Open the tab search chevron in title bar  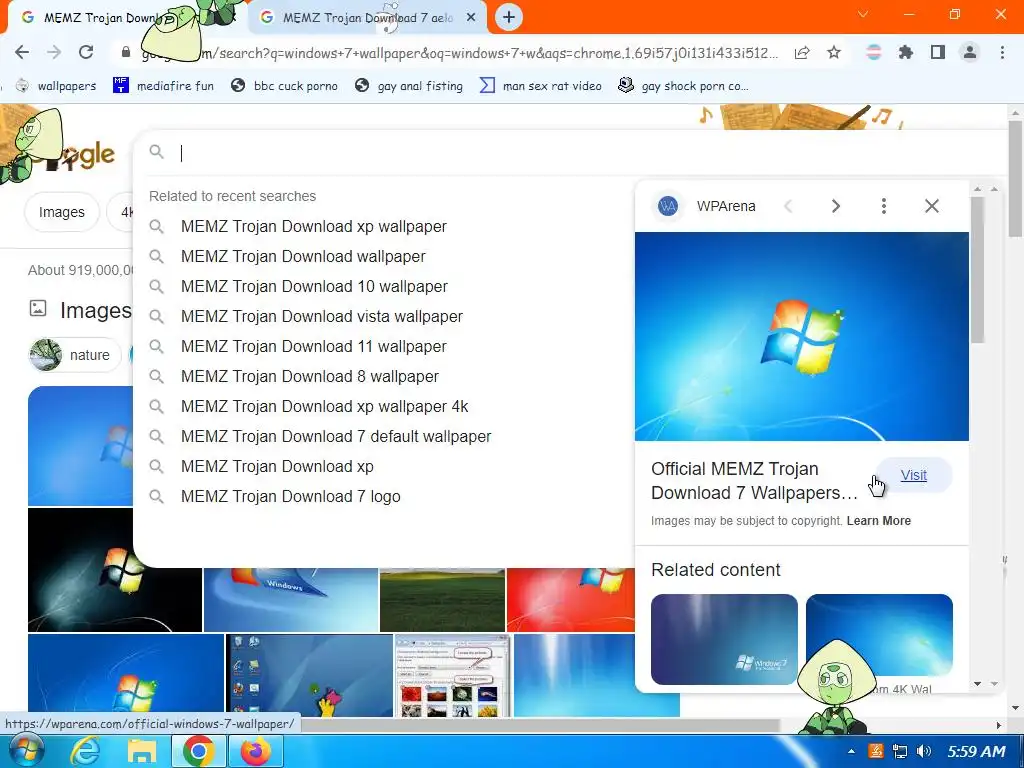point(863,14)
